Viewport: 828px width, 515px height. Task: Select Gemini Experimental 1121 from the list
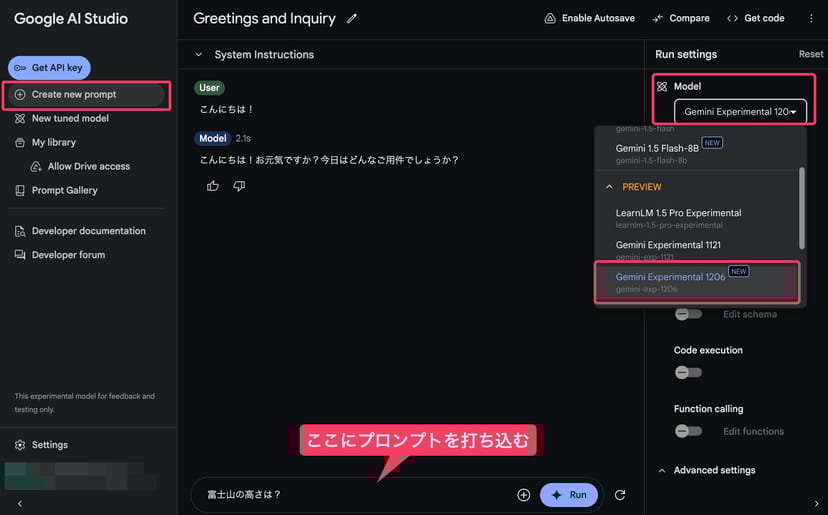[668, 250]
